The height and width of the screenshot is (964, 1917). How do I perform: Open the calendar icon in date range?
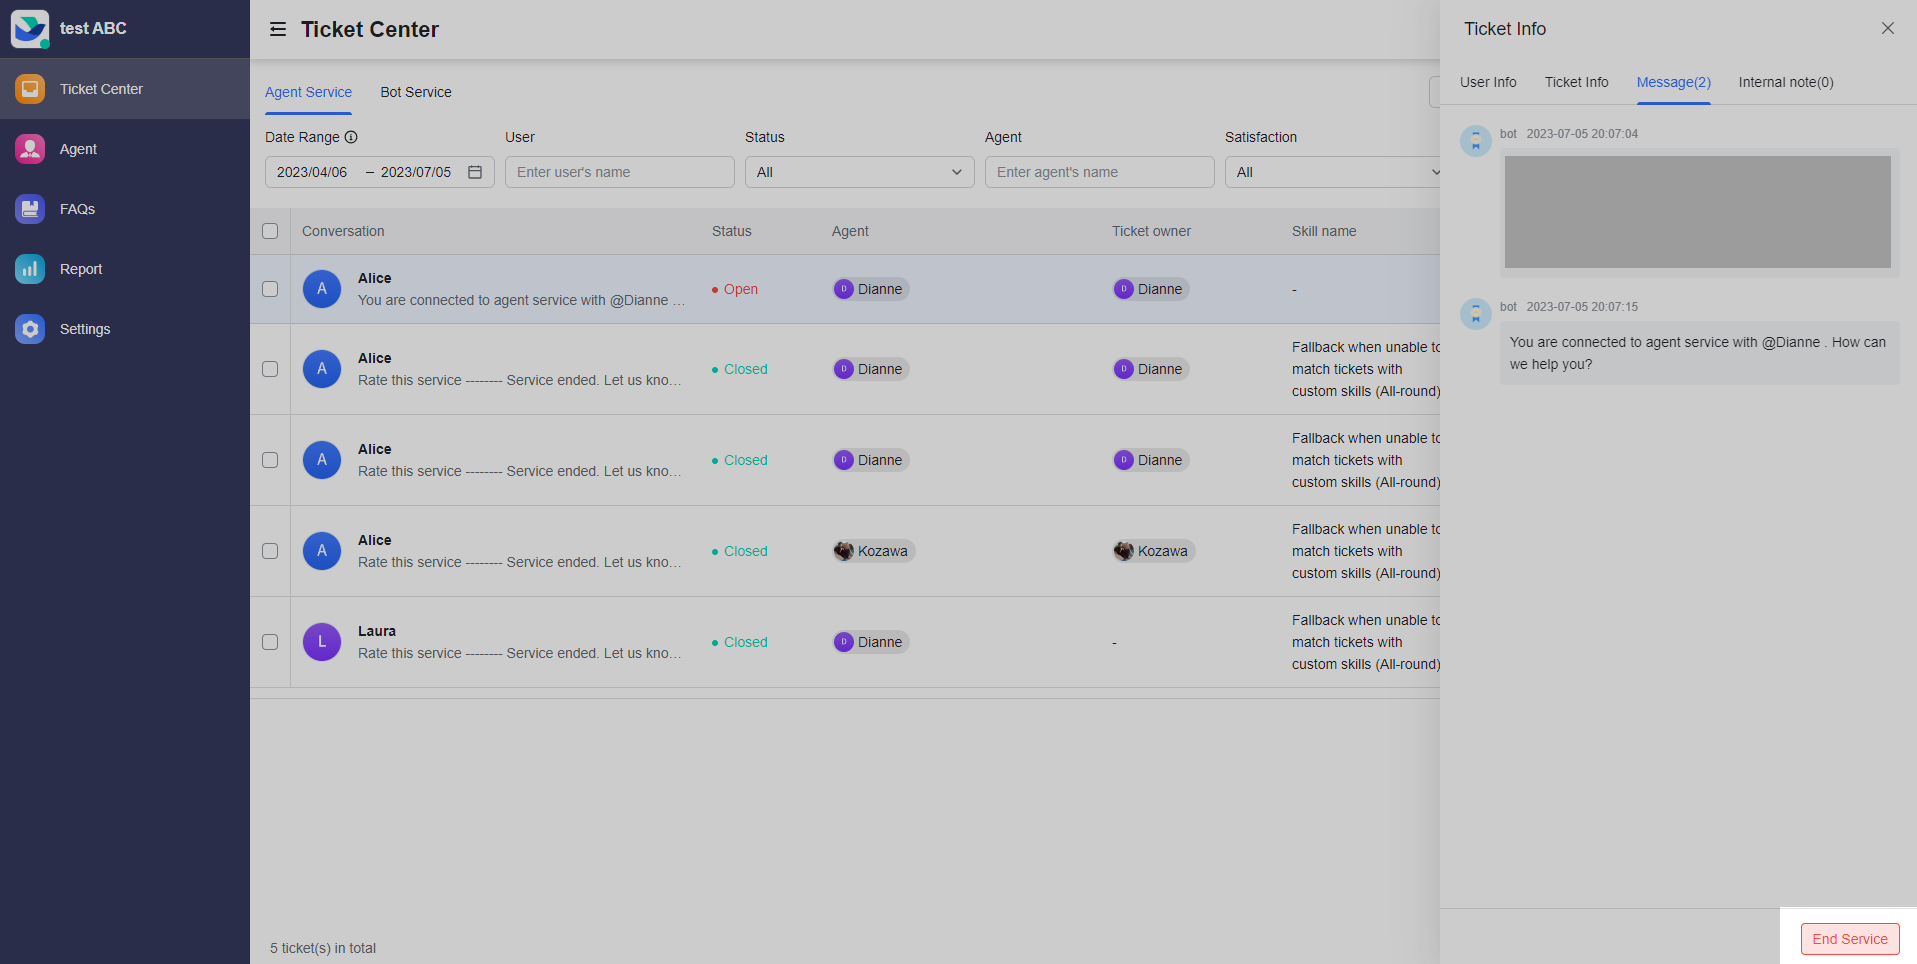tap(475, 172)
